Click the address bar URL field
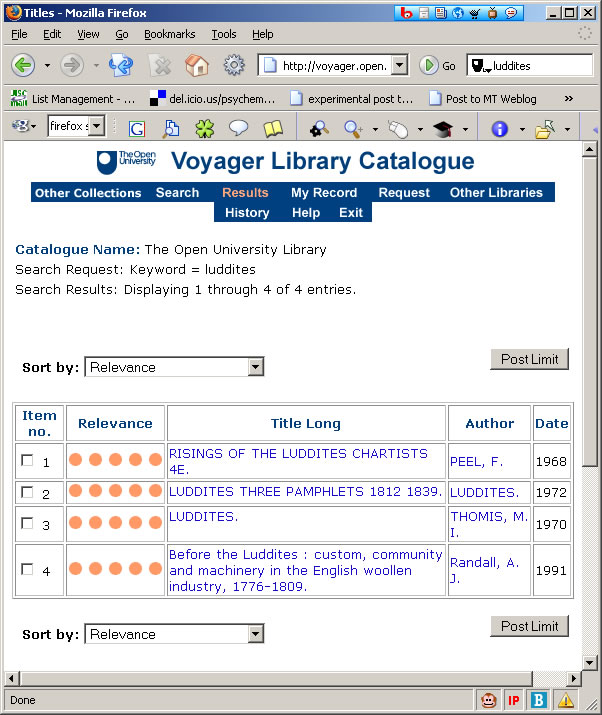 click(335, 66)
